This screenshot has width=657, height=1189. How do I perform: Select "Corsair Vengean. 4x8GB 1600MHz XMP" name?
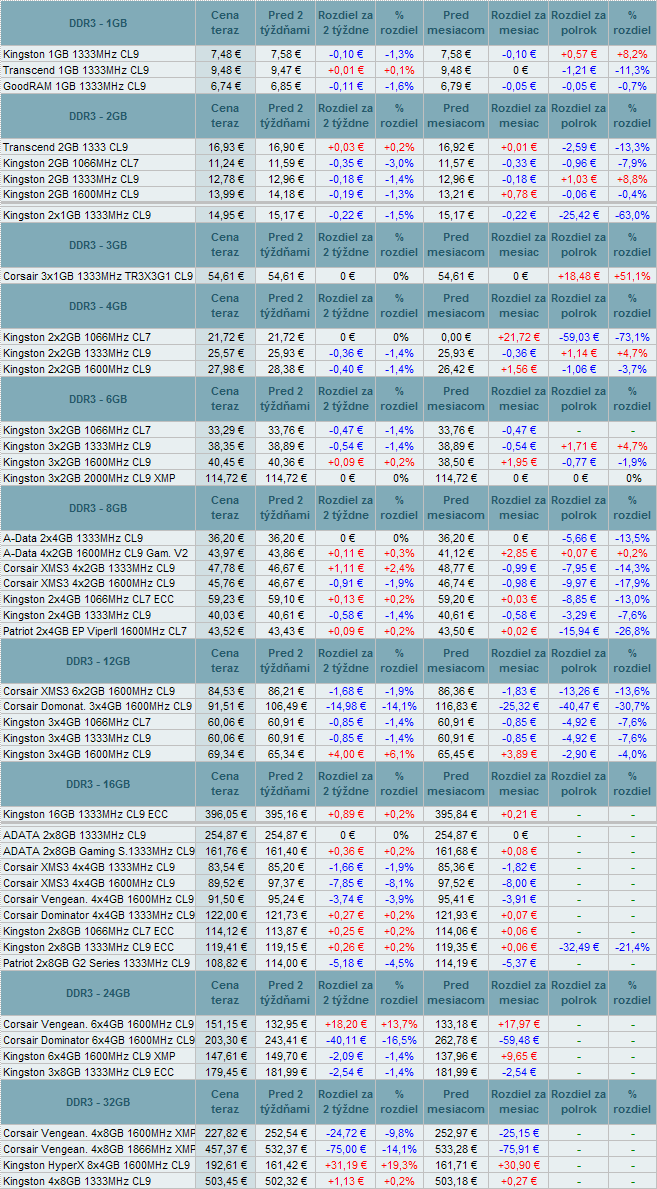pos(99,1133)
